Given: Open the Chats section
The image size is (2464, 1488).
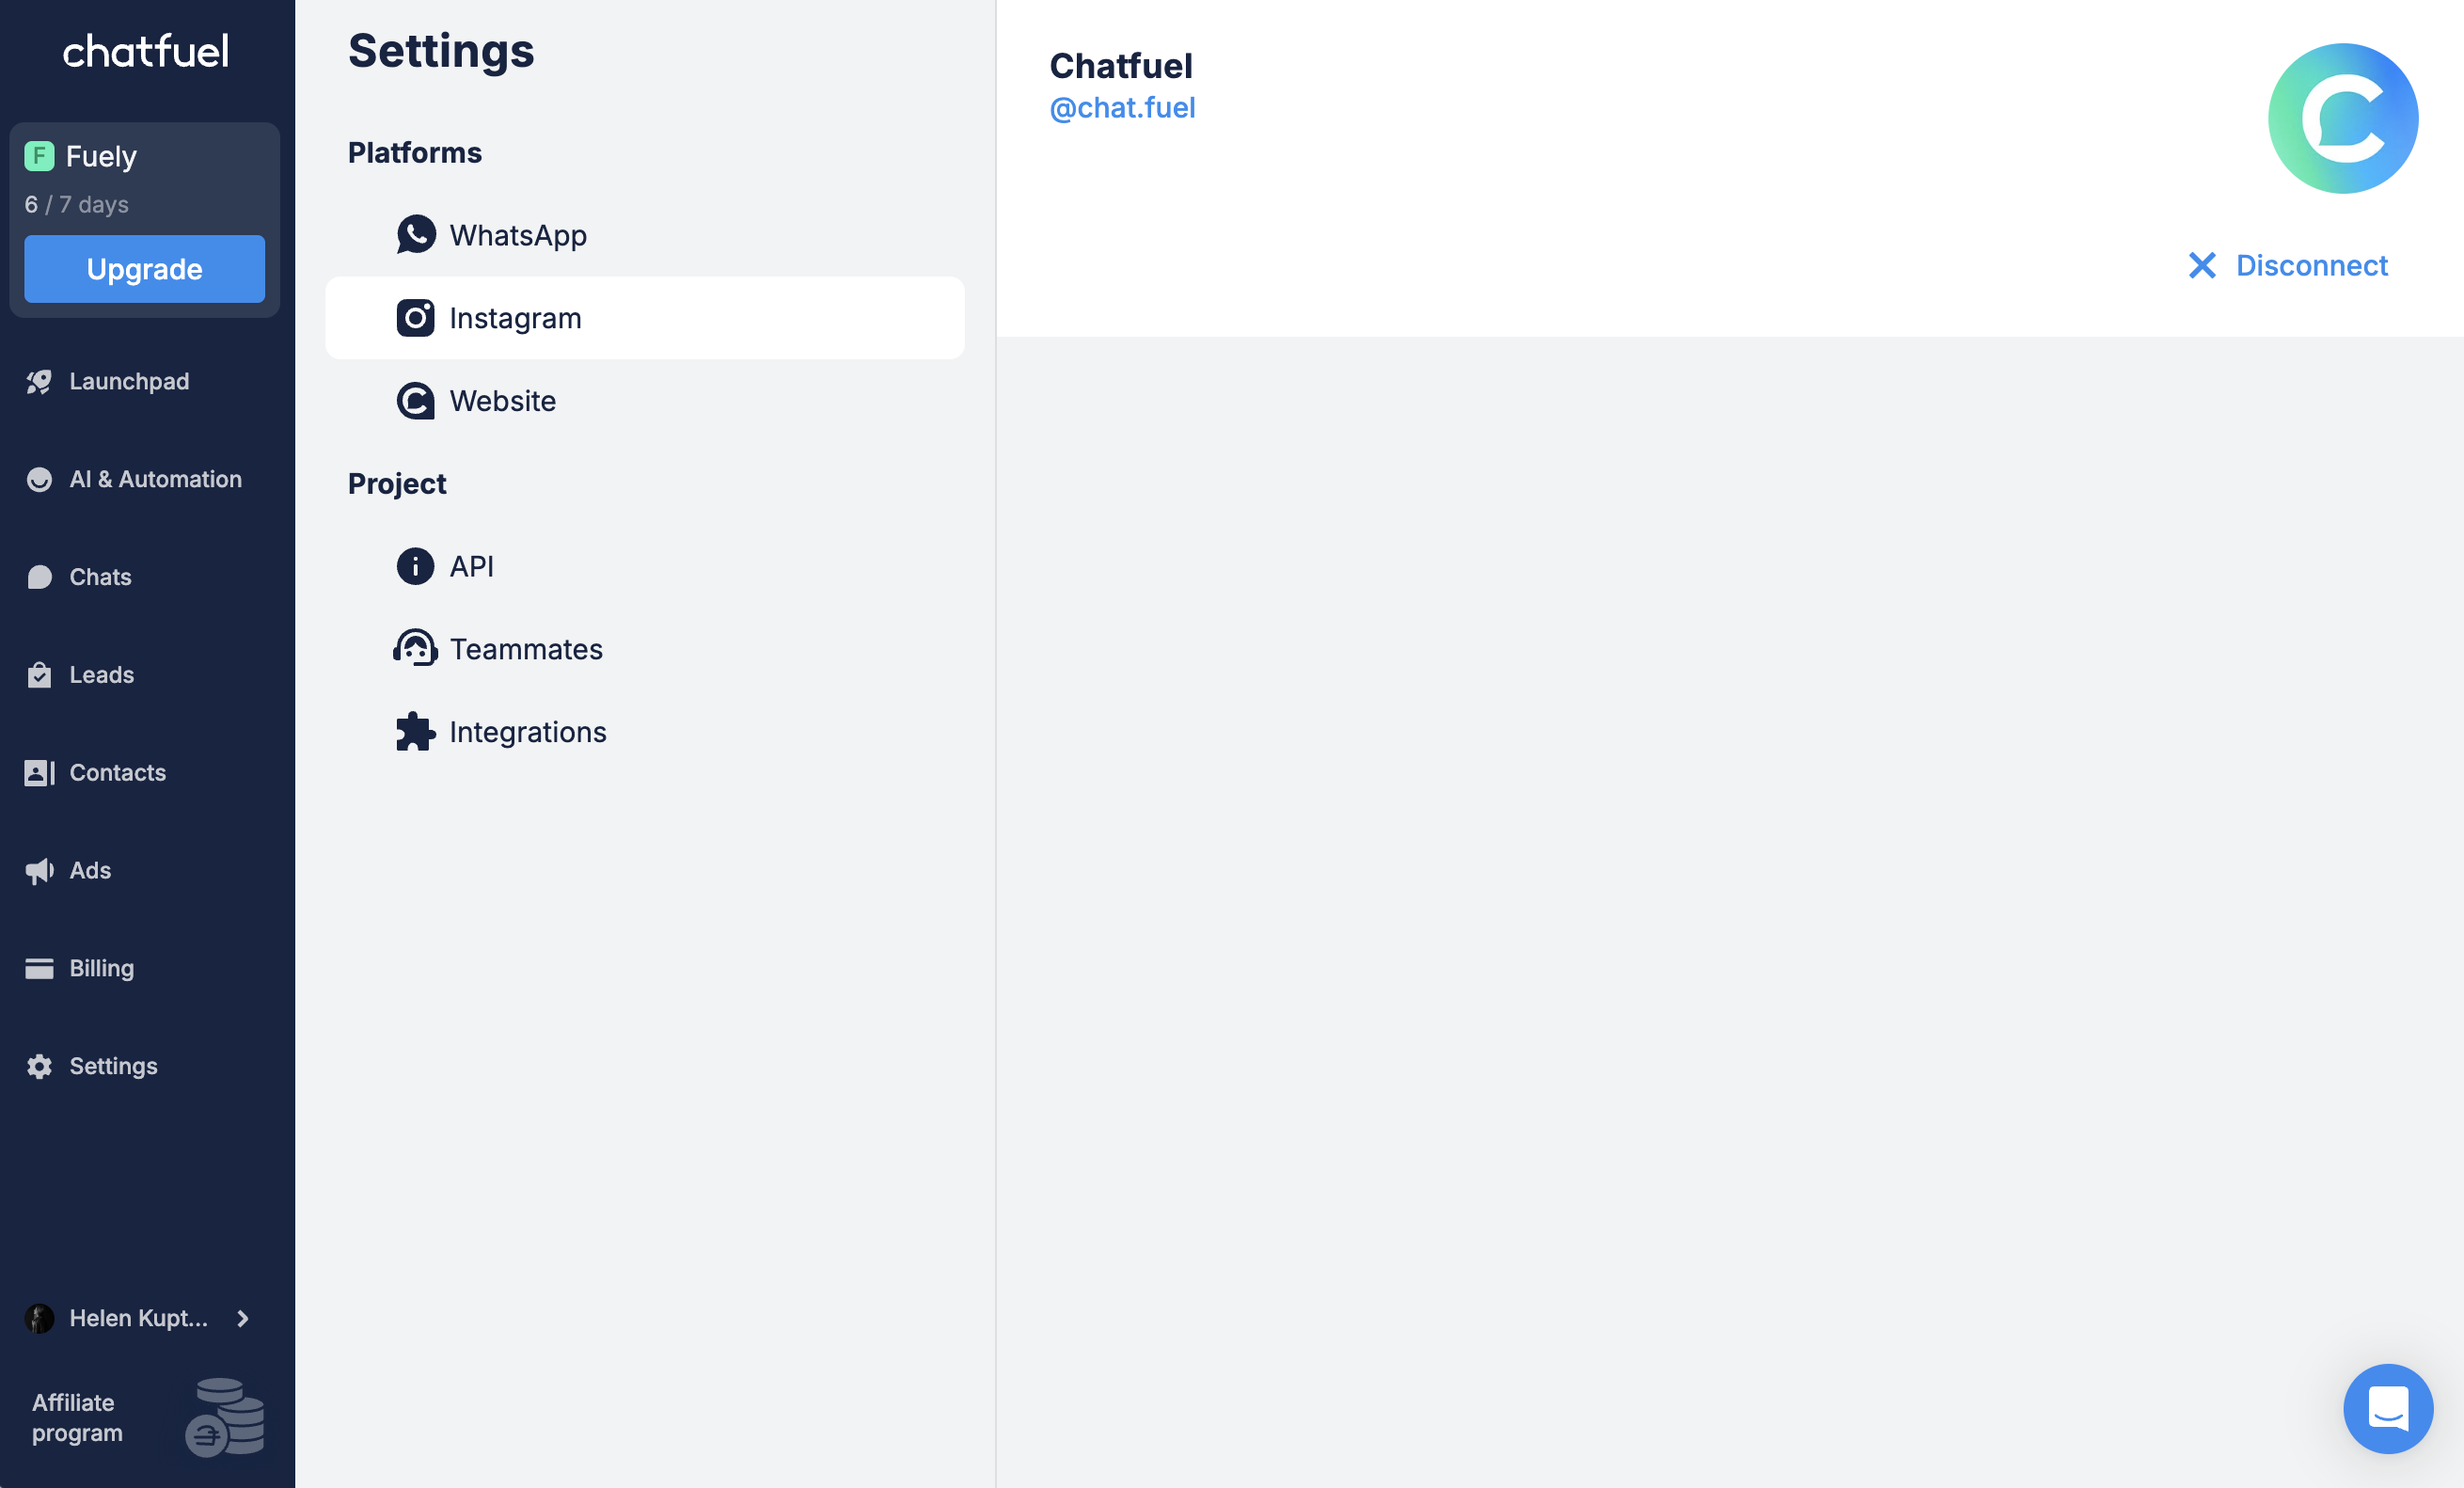Looking at the screenshot, I should click(100, 577).
